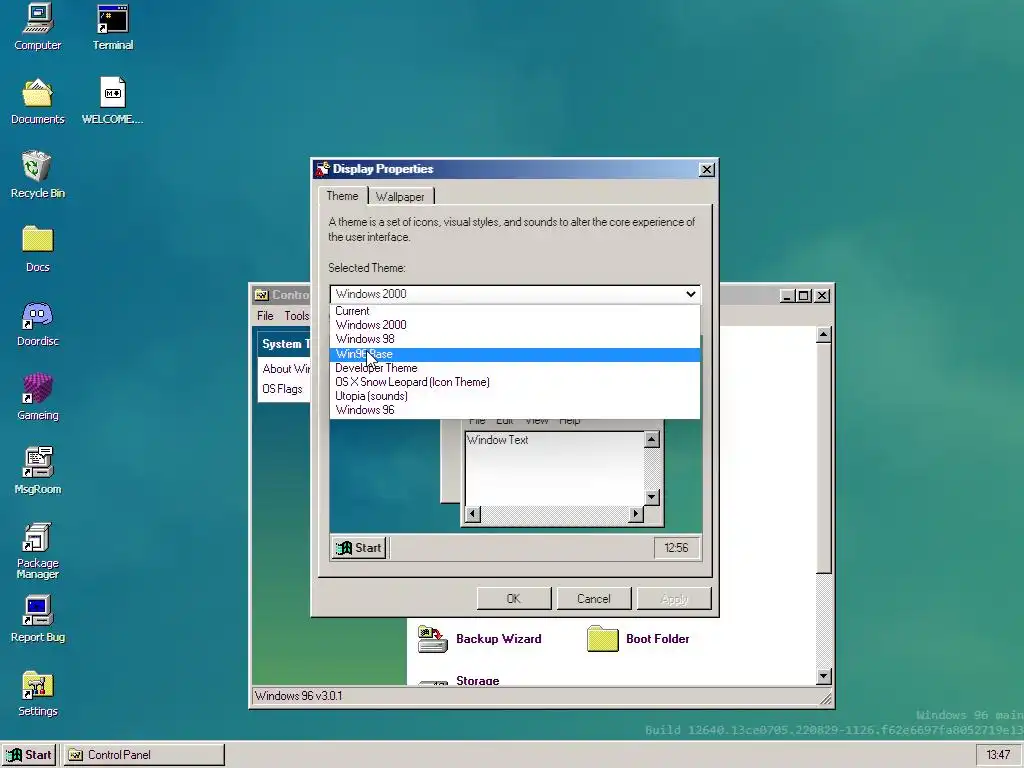Choose OS X Snow Leopard icon theme
Viewport: 1024px width, 768px height.
tap(515, 382)
